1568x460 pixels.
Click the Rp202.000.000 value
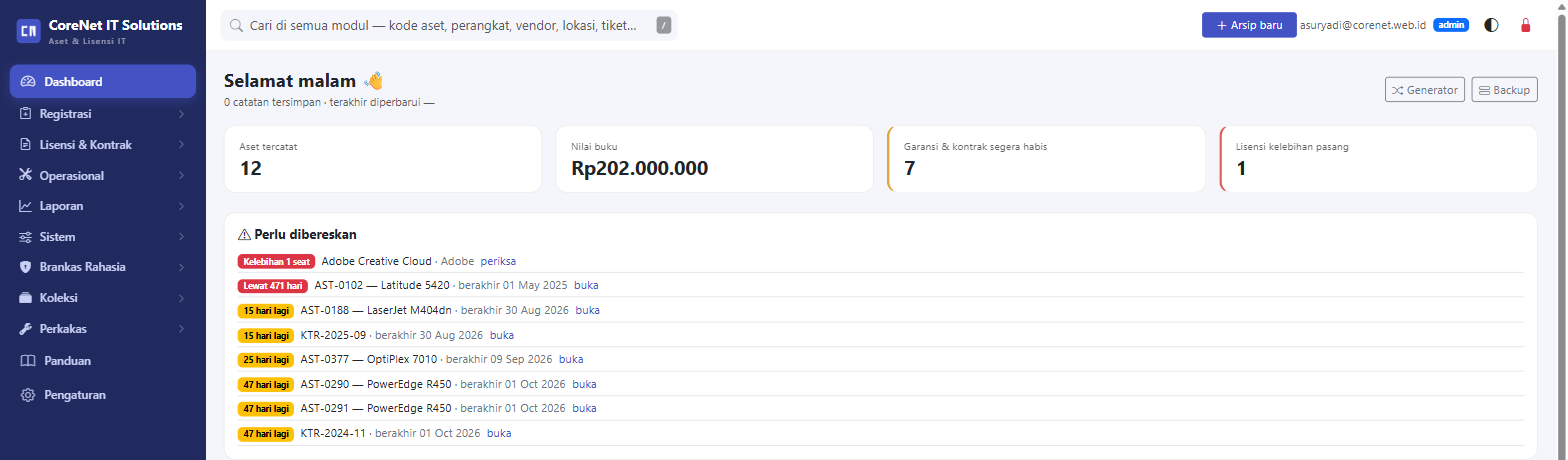[x=639, y=168]
